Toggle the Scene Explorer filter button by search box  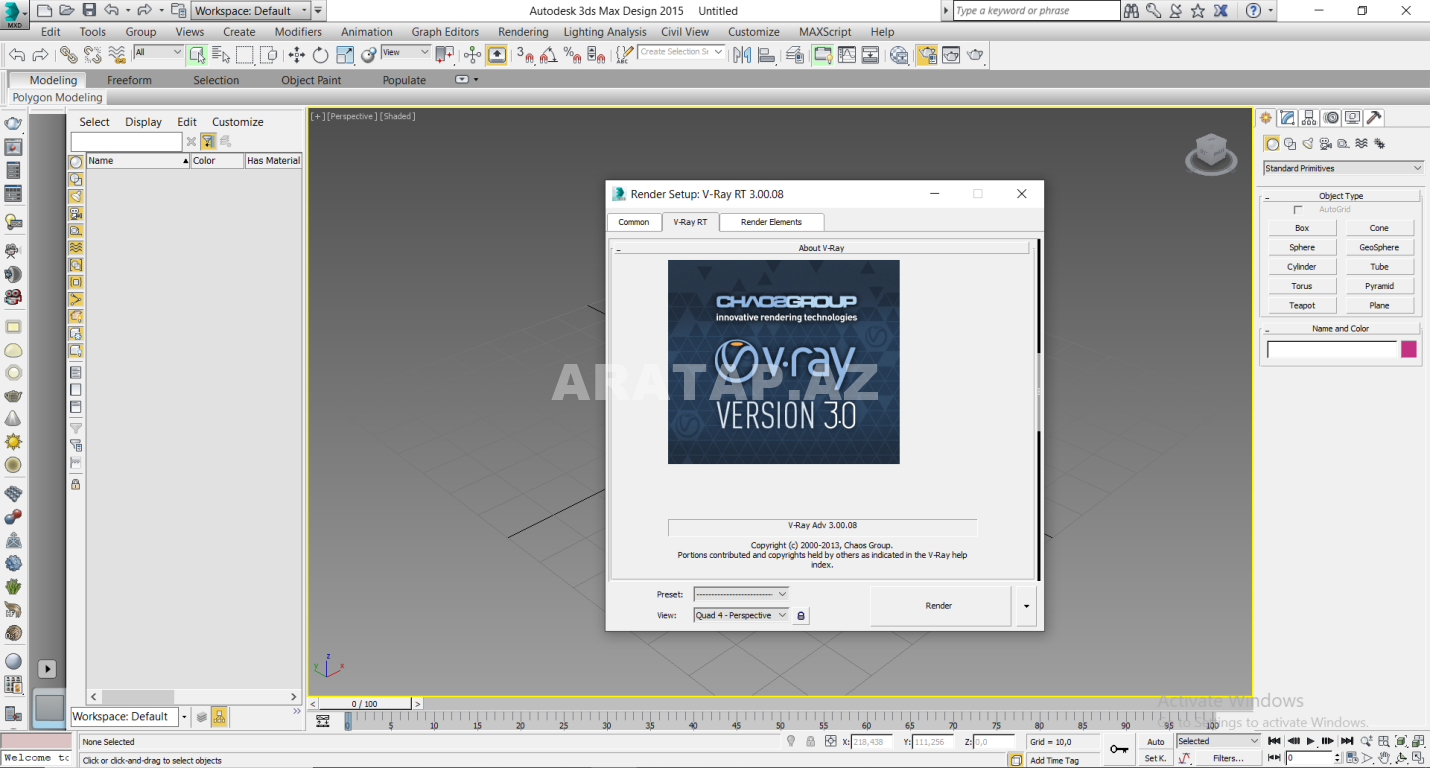pos(208,141)
